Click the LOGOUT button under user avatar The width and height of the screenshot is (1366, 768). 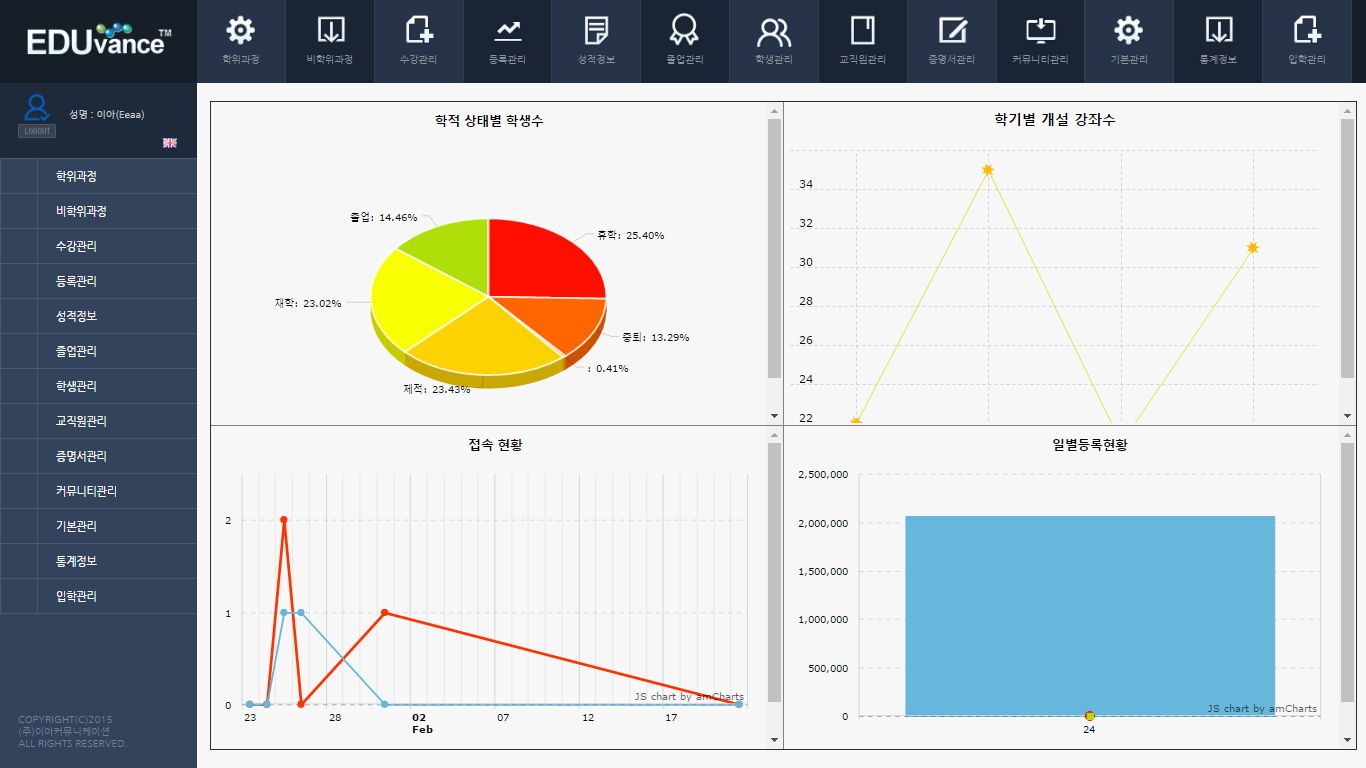37,131
